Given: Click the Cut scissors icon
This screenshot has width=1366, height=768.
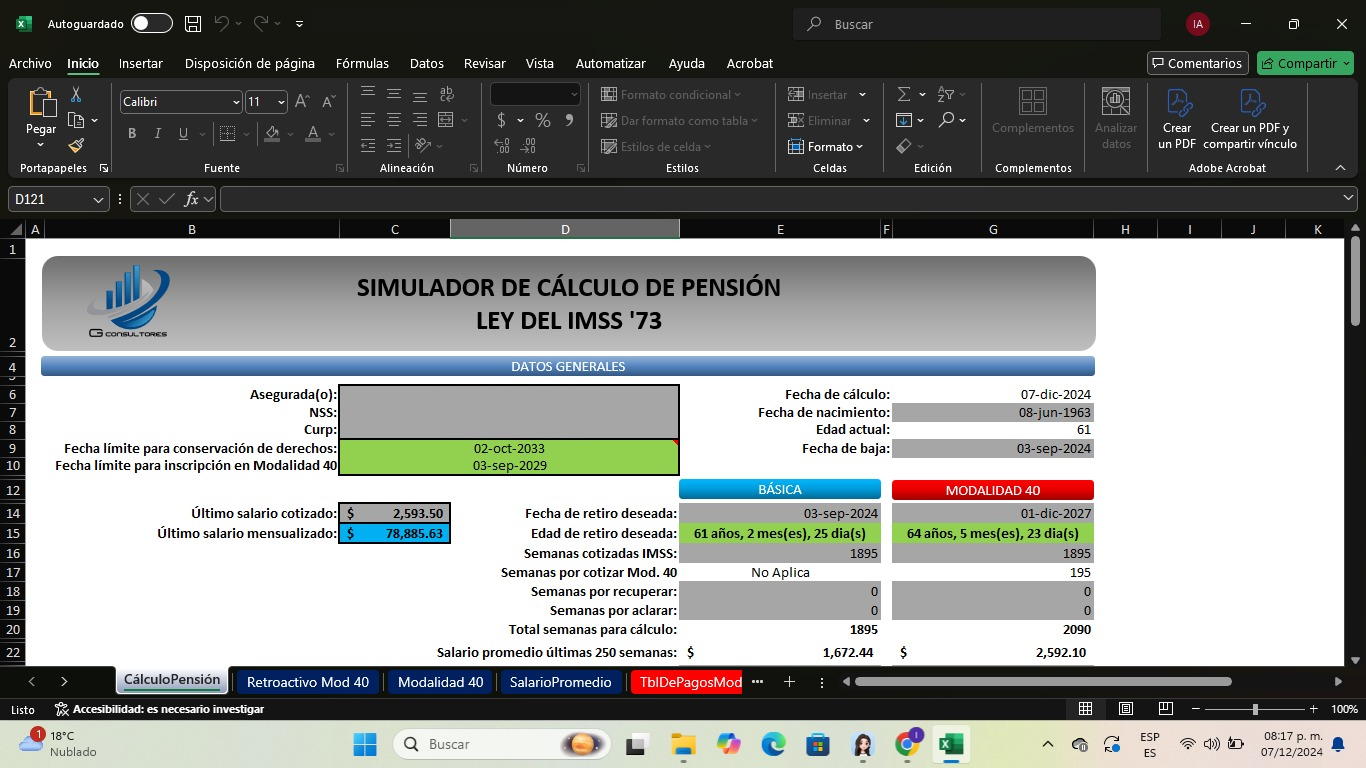Looking at the screenshot, I should [76, 95].
